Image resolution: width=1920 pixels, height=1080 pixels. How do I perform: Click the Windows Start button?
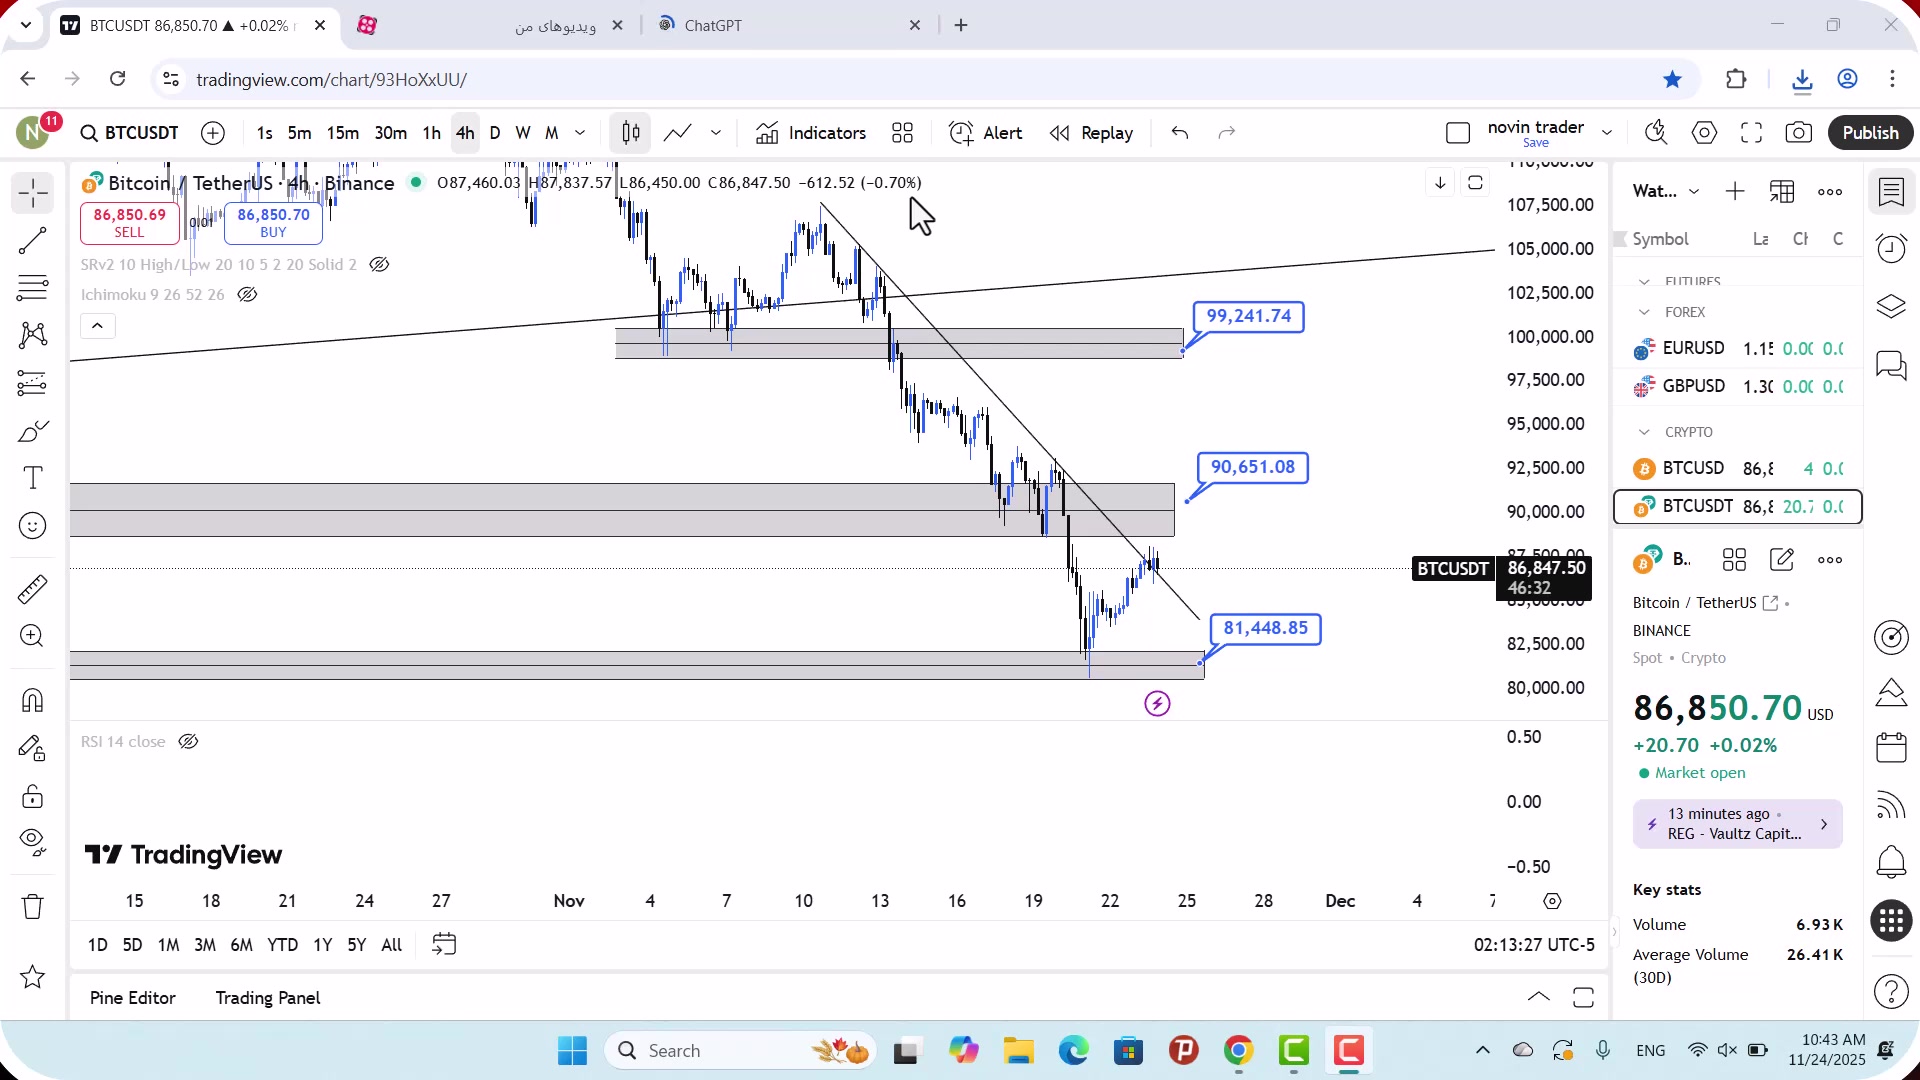coord(572,1051)
